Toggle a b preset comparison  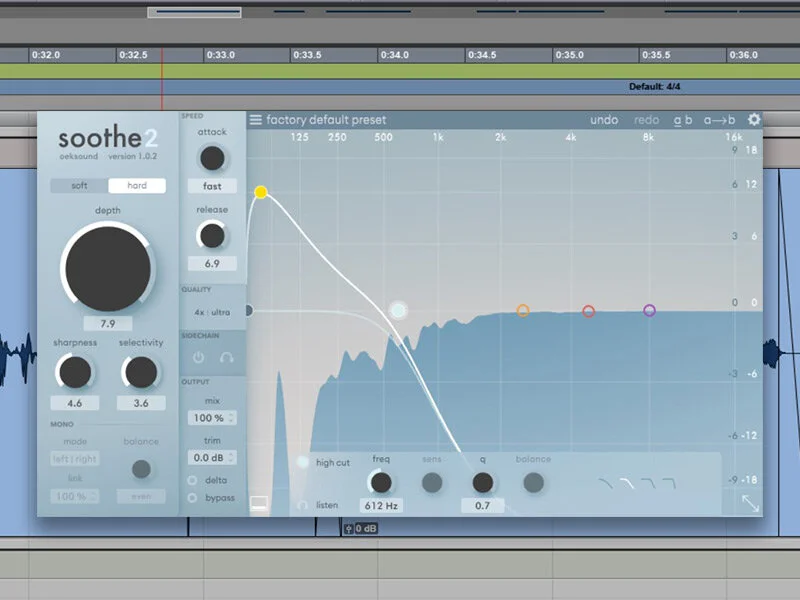click(683, 120)
